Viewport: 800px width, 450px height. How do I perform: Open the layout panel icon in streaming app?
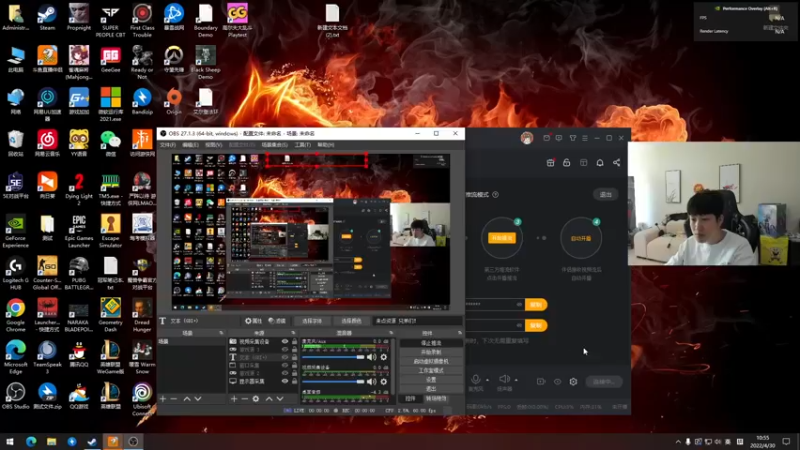click(x=584, y=163)
